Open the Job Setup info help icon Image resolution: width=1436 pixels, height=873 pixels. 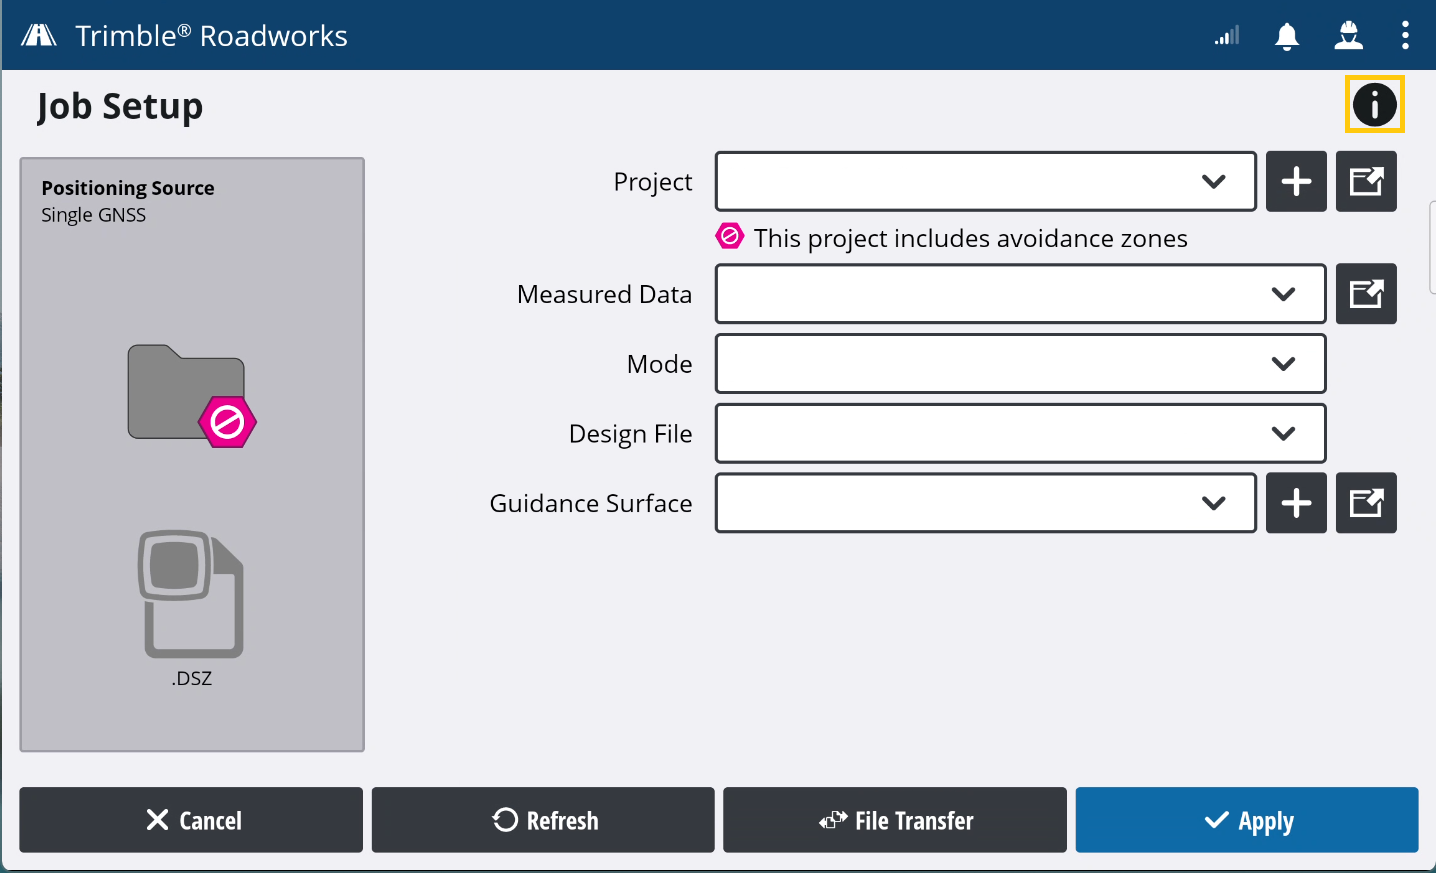pos(1375,104)
